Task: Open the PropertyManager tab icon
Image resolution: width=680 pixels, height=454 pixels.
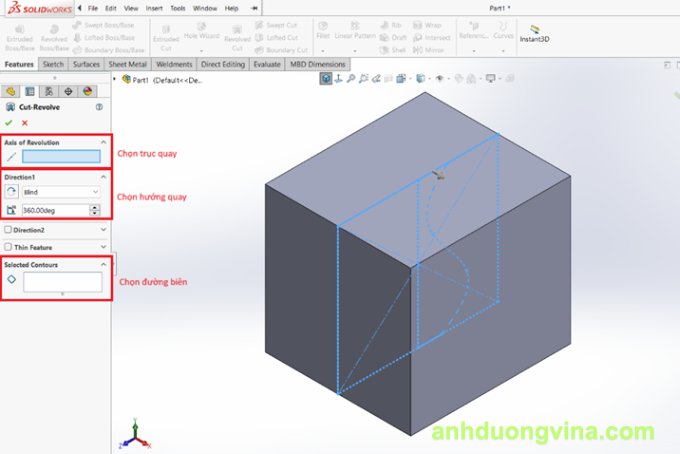Action: (30, 90)
